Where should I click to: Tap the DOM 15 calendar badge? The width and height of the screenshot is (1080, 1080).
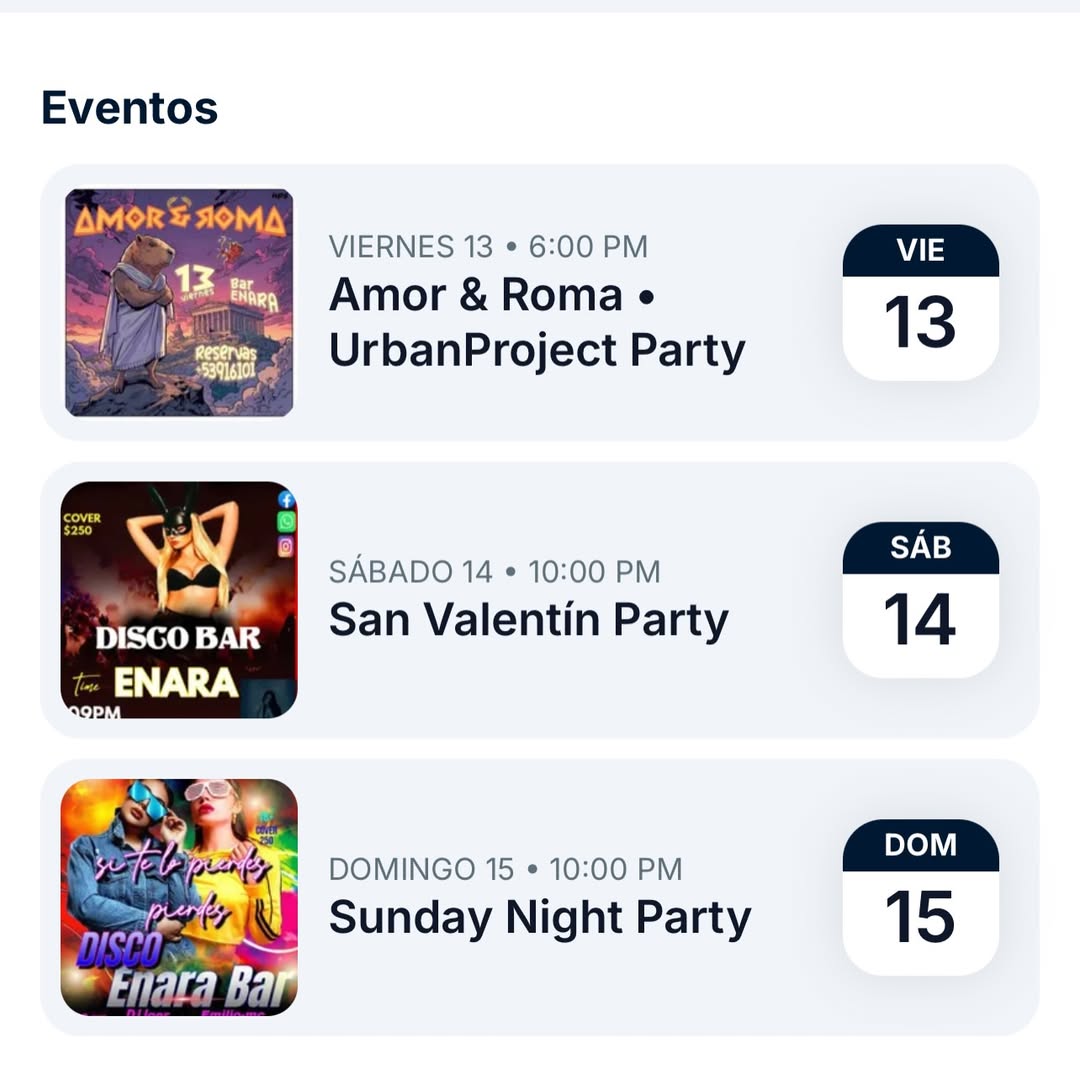(x=920, y=897)
